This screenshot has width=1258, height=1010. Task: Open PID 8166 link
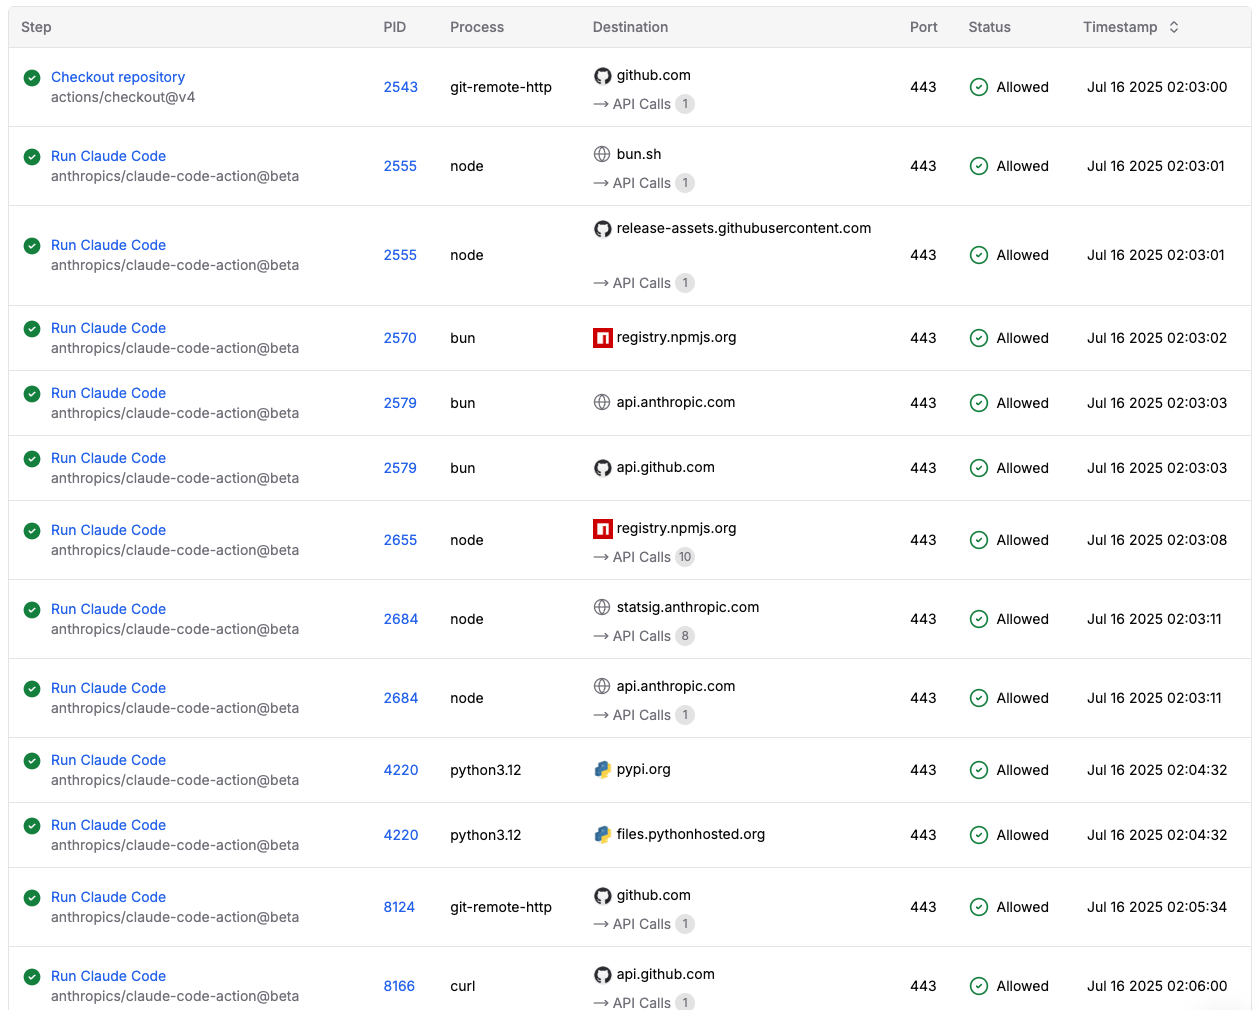pyautogui.click(x=399, y=986)
